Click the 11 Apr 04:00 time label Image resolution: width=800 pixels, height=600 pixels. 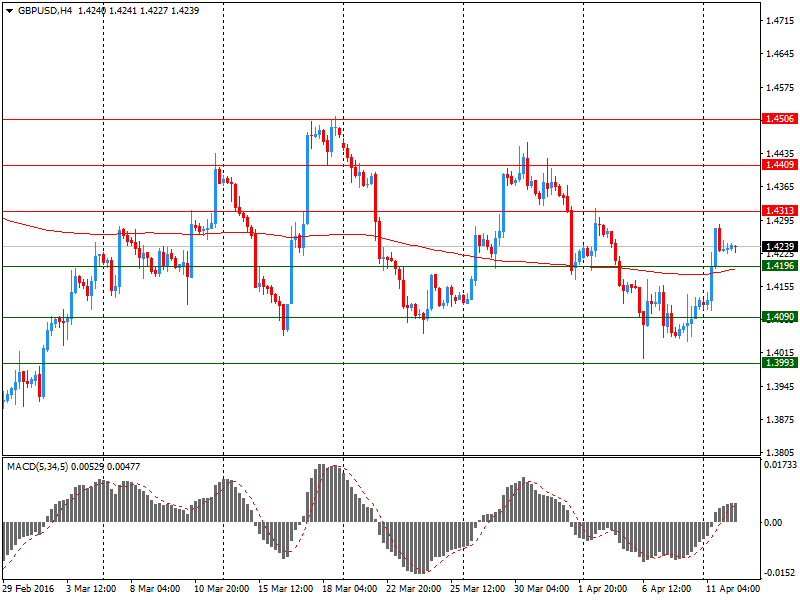tap(733, 589)
